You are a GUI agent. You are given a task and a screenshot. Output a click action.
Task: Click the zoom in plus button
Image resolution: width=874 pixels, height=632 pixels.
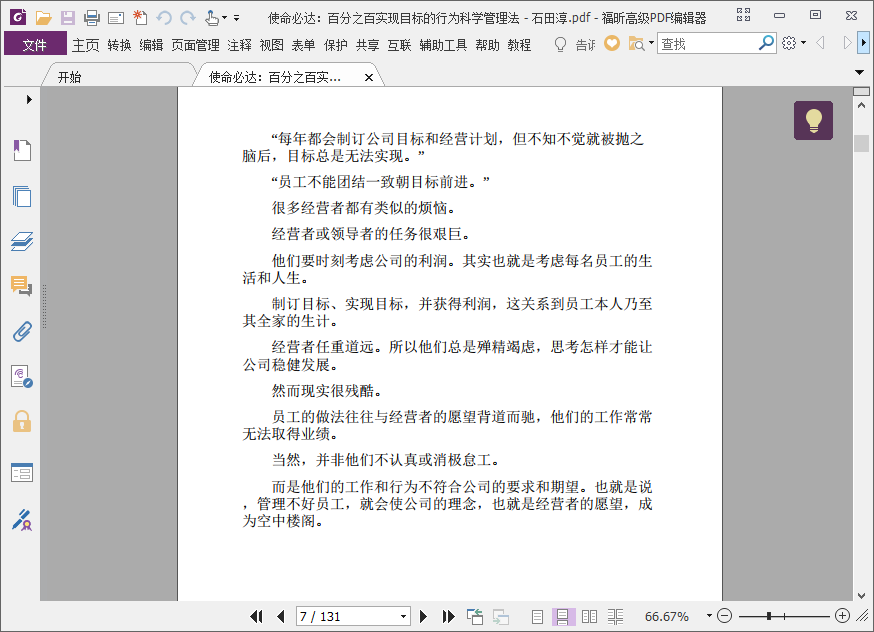coord(842,615)
